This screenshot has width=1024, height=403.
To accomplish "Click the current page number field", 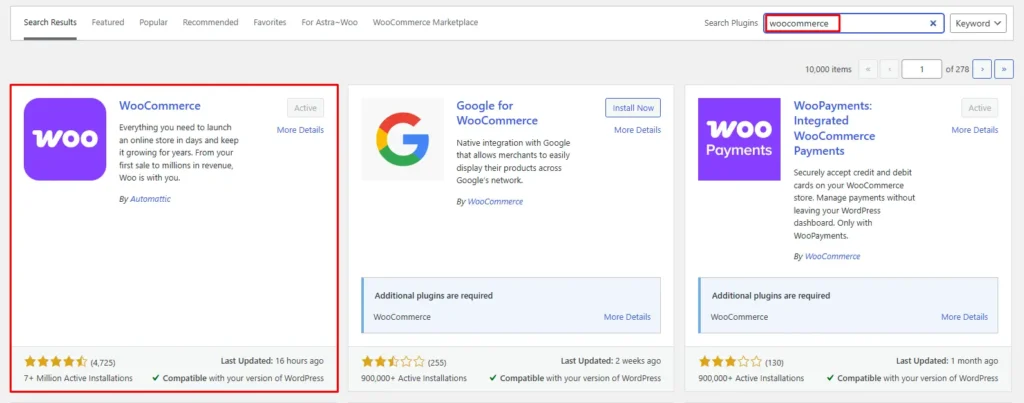I will coord(921,69).
